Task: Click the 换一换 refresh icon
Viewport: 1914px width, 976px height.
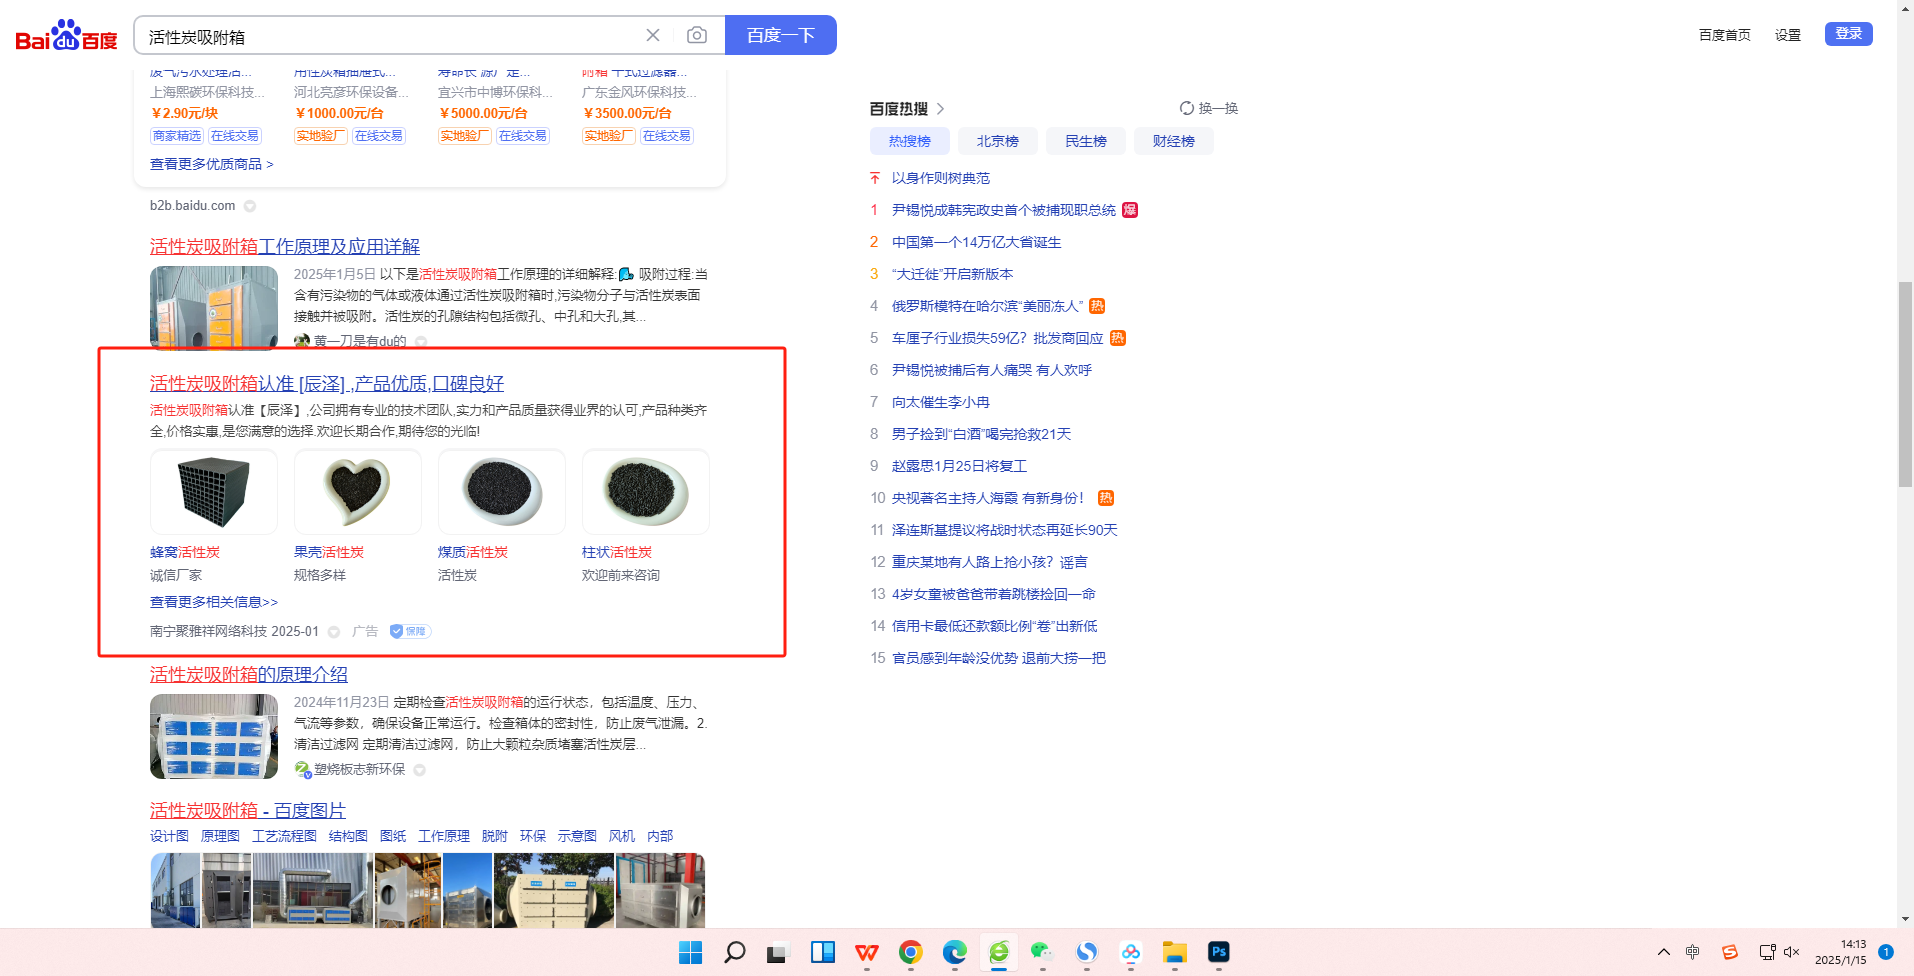Action: [x=1186, y=108]
